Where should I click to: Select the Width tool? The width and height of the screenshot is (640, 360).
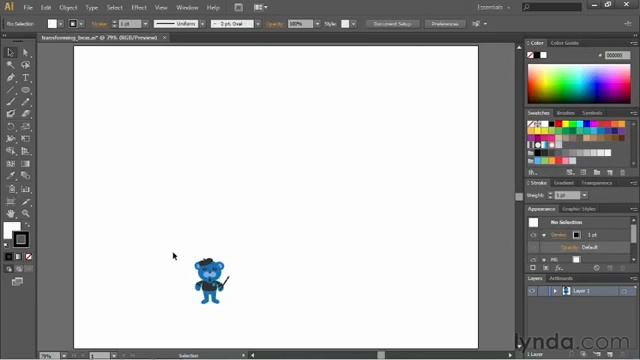pyautogui.click(x=11, y=139)
